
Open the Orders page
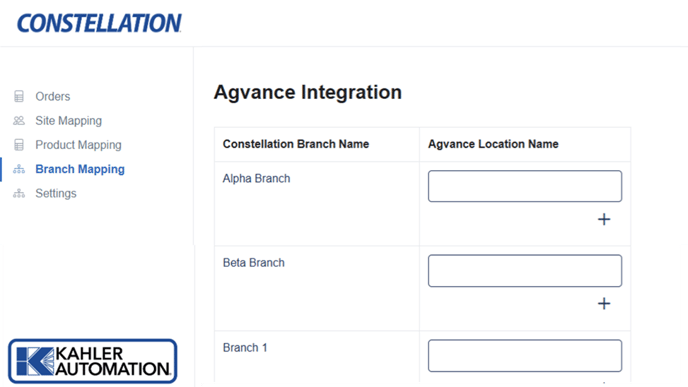click(x=53, y=97)
